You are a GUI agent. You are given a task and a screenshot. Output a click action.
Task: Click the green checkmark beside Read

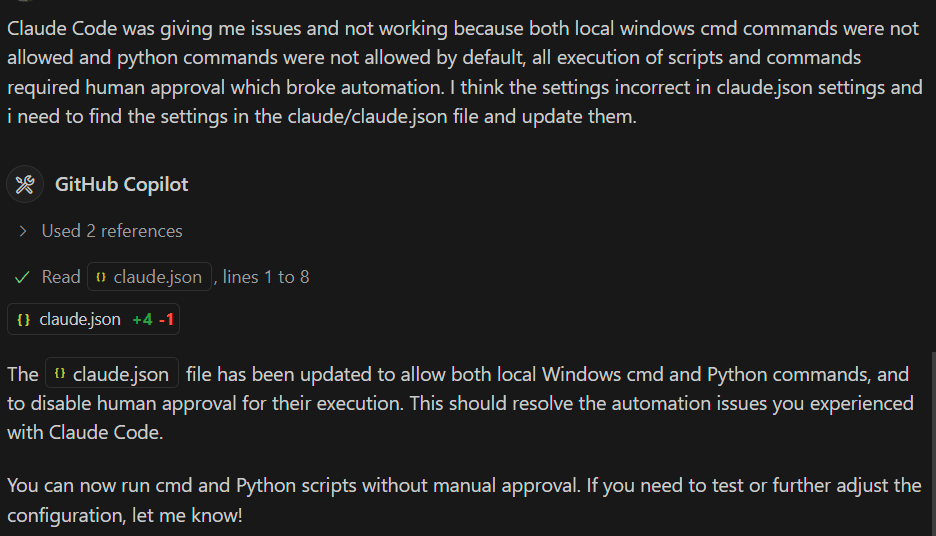click(x=23, y=277)
